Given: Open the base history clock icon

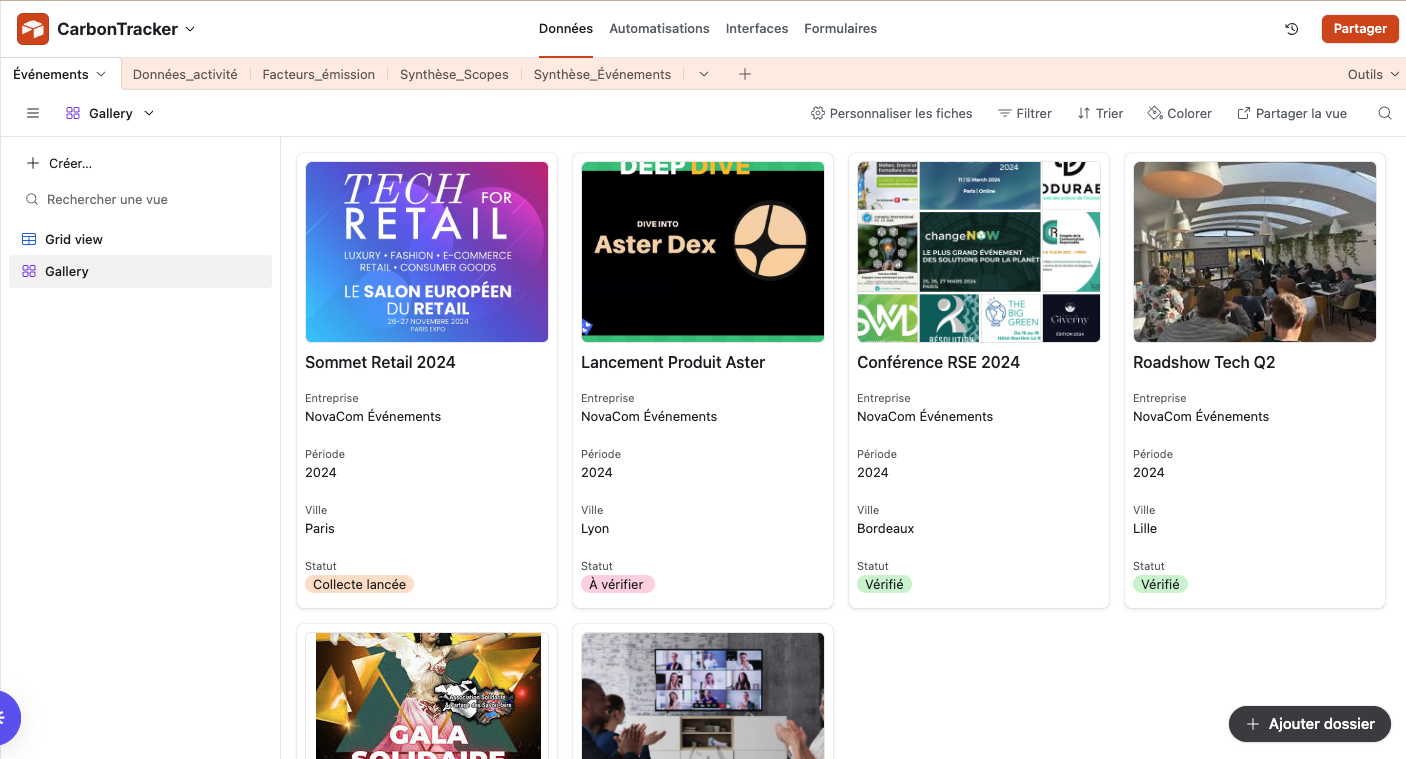Looking at the screenshot, I should point(1291,29).
